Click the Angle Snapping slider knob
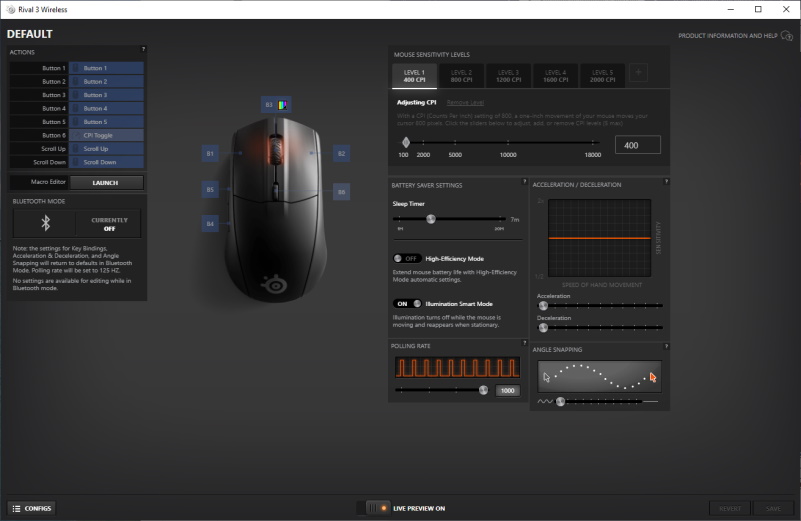 560,401
